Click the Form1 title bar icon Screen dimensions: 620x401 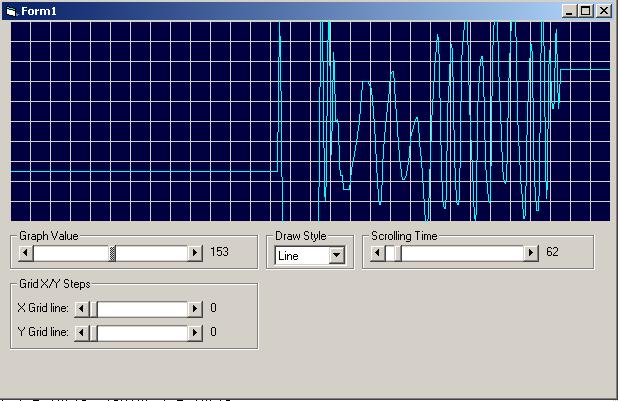tap(11, 11)
